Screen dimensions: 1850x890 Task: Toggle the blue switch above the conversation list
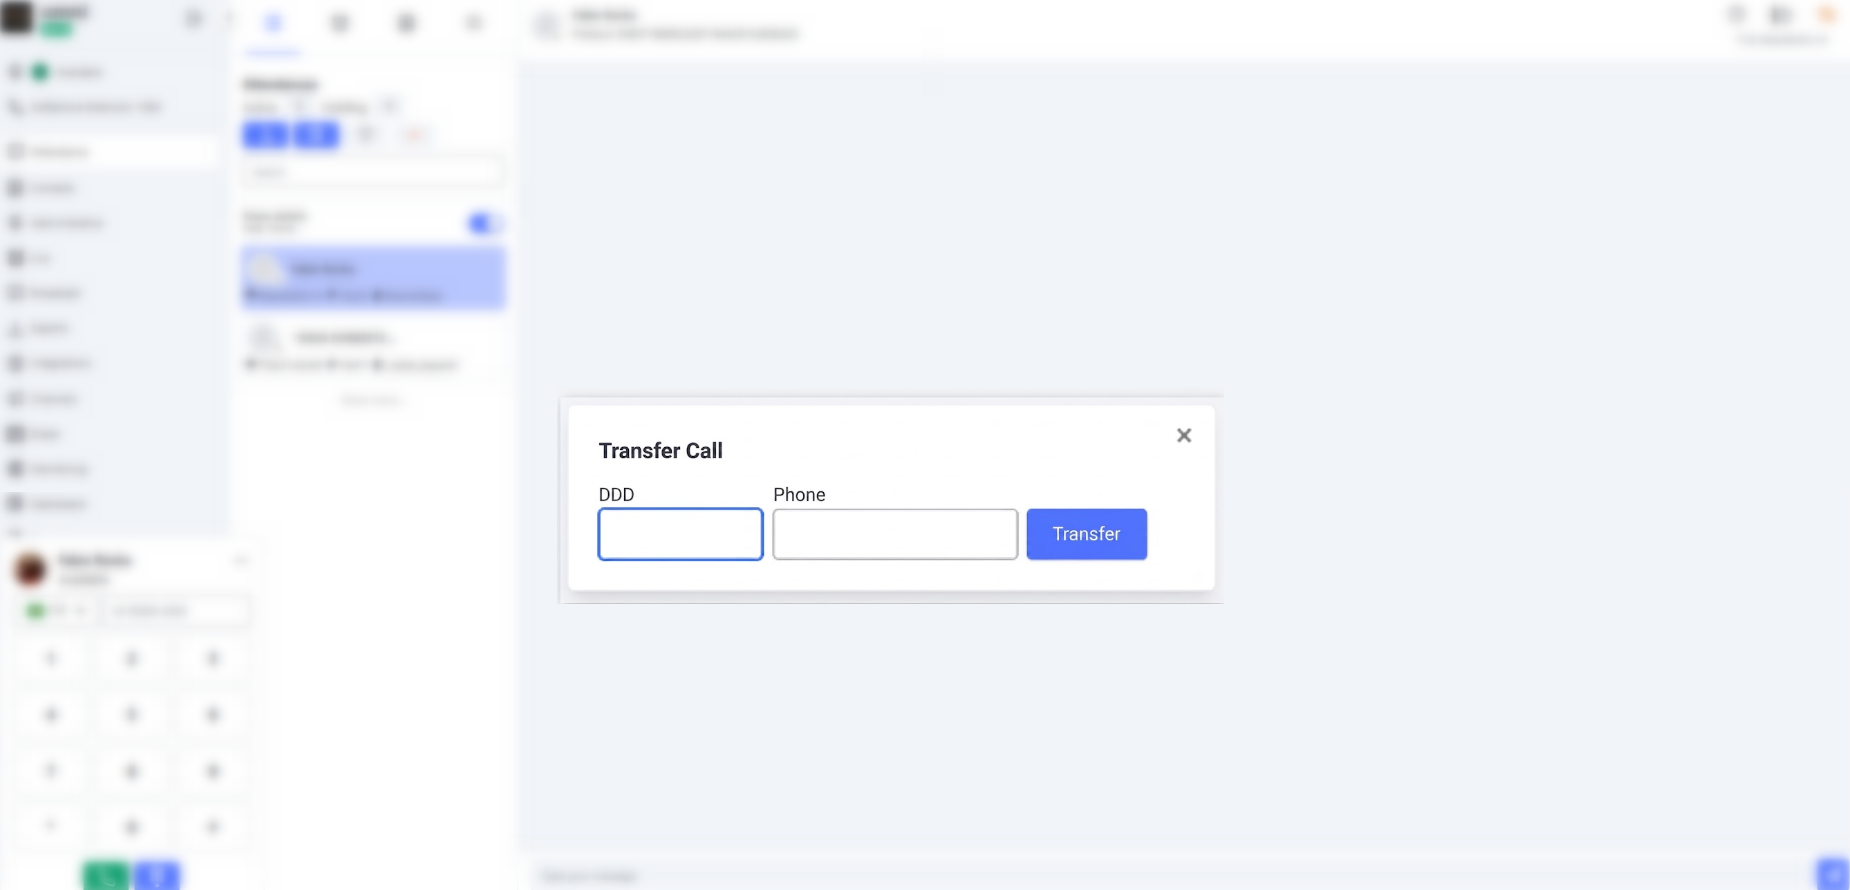pyautogui.click(x=485, y=223)
